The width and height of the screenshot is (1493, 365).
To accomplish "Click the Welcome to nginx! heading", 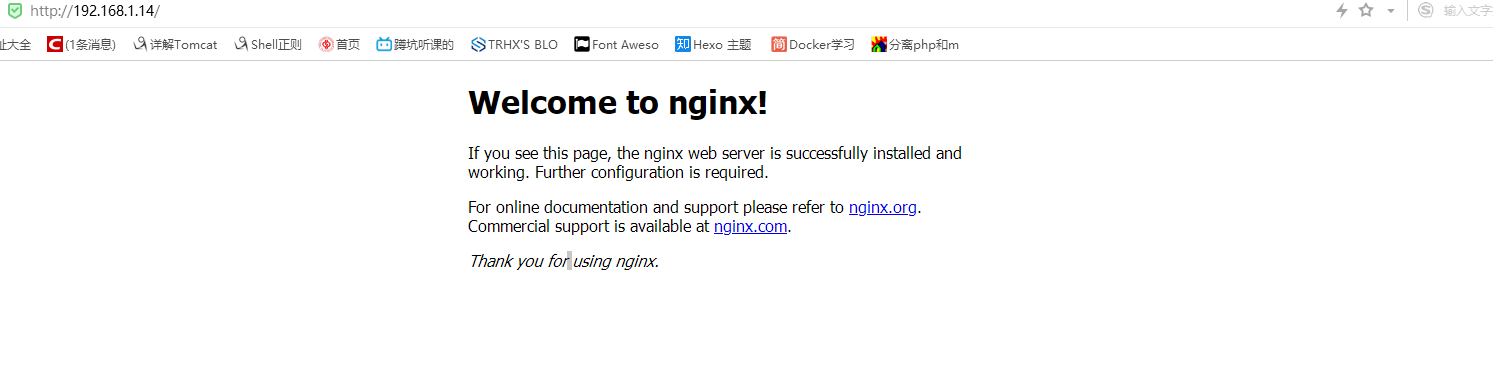I will [618, 102].
